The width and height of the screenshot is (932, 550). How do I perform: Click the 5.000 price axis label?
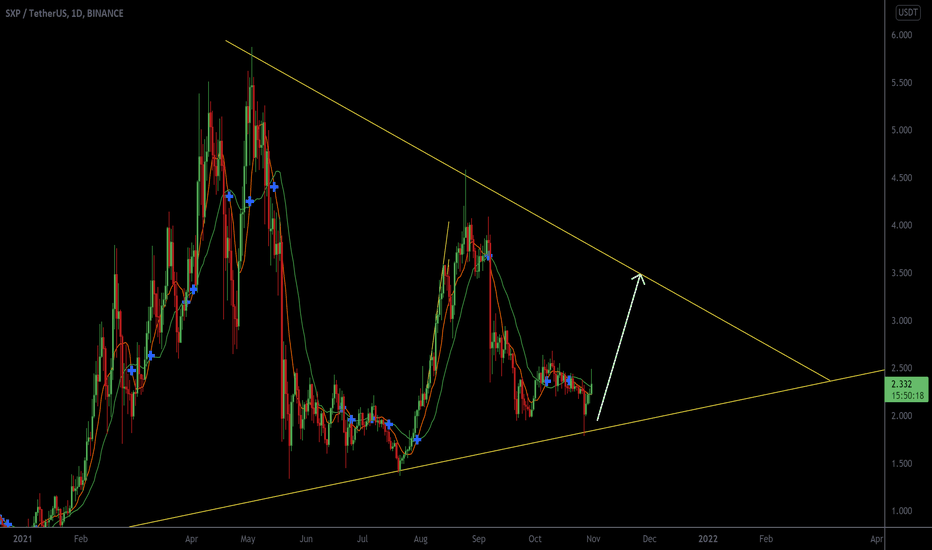901,130
